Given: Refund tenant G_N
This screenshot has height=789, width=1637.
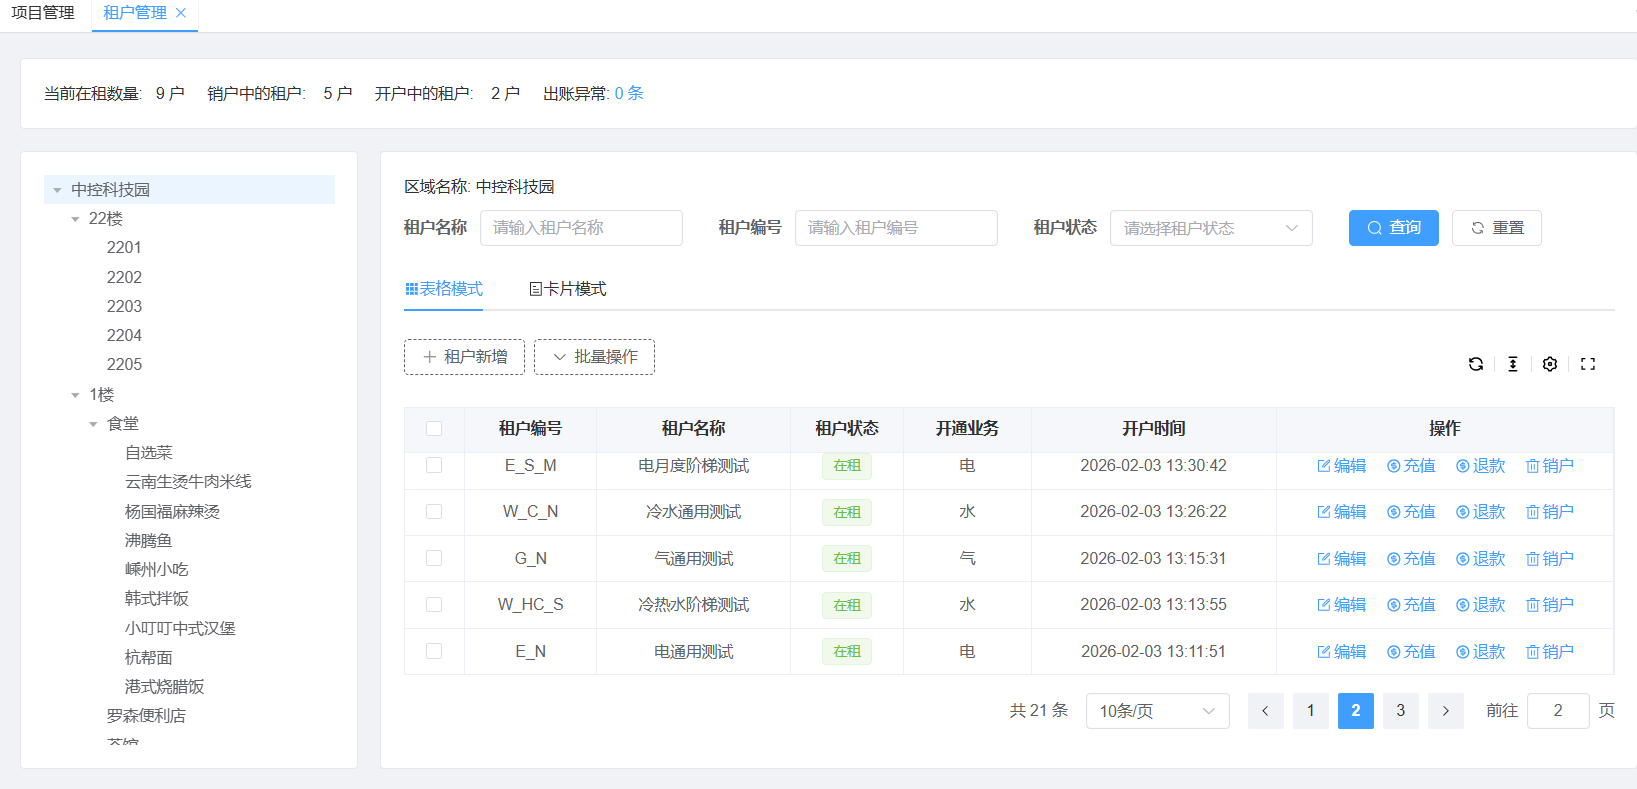Looking at the screenshot, I should point(1480,559).
